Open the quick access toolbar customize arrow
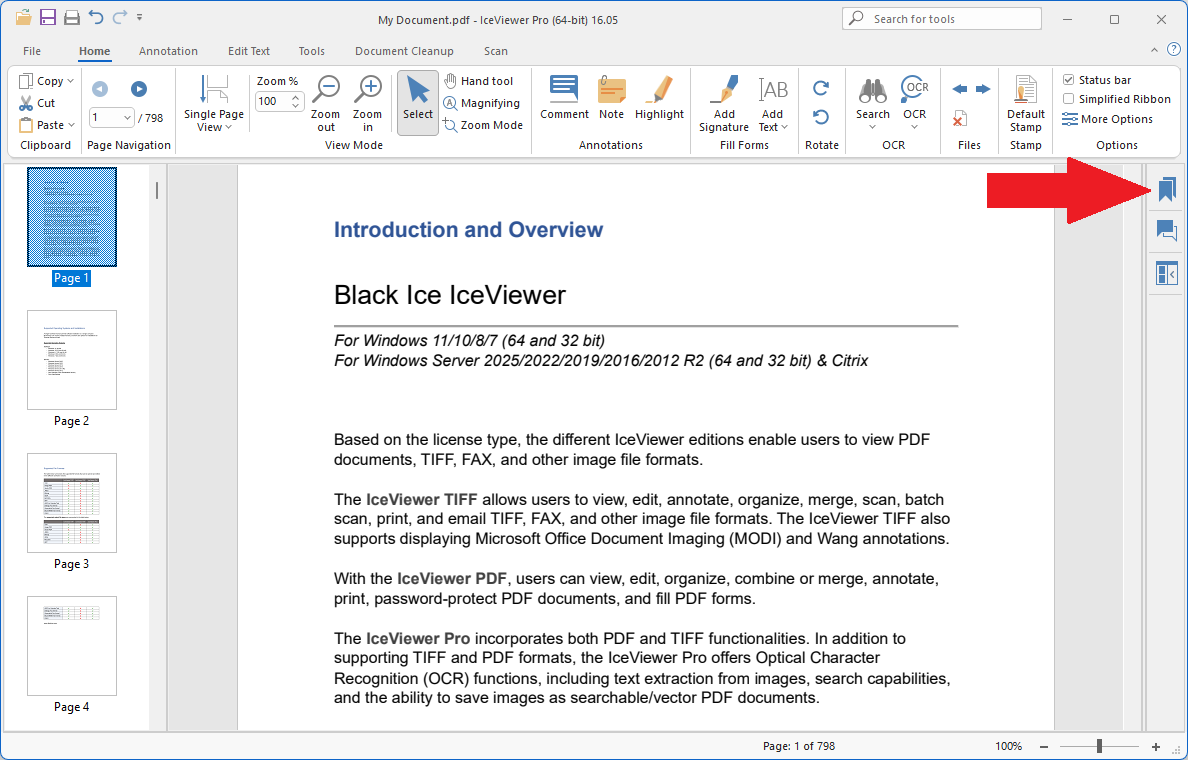The height and width of the screenshot is (760, 1188). pos(139,17)
